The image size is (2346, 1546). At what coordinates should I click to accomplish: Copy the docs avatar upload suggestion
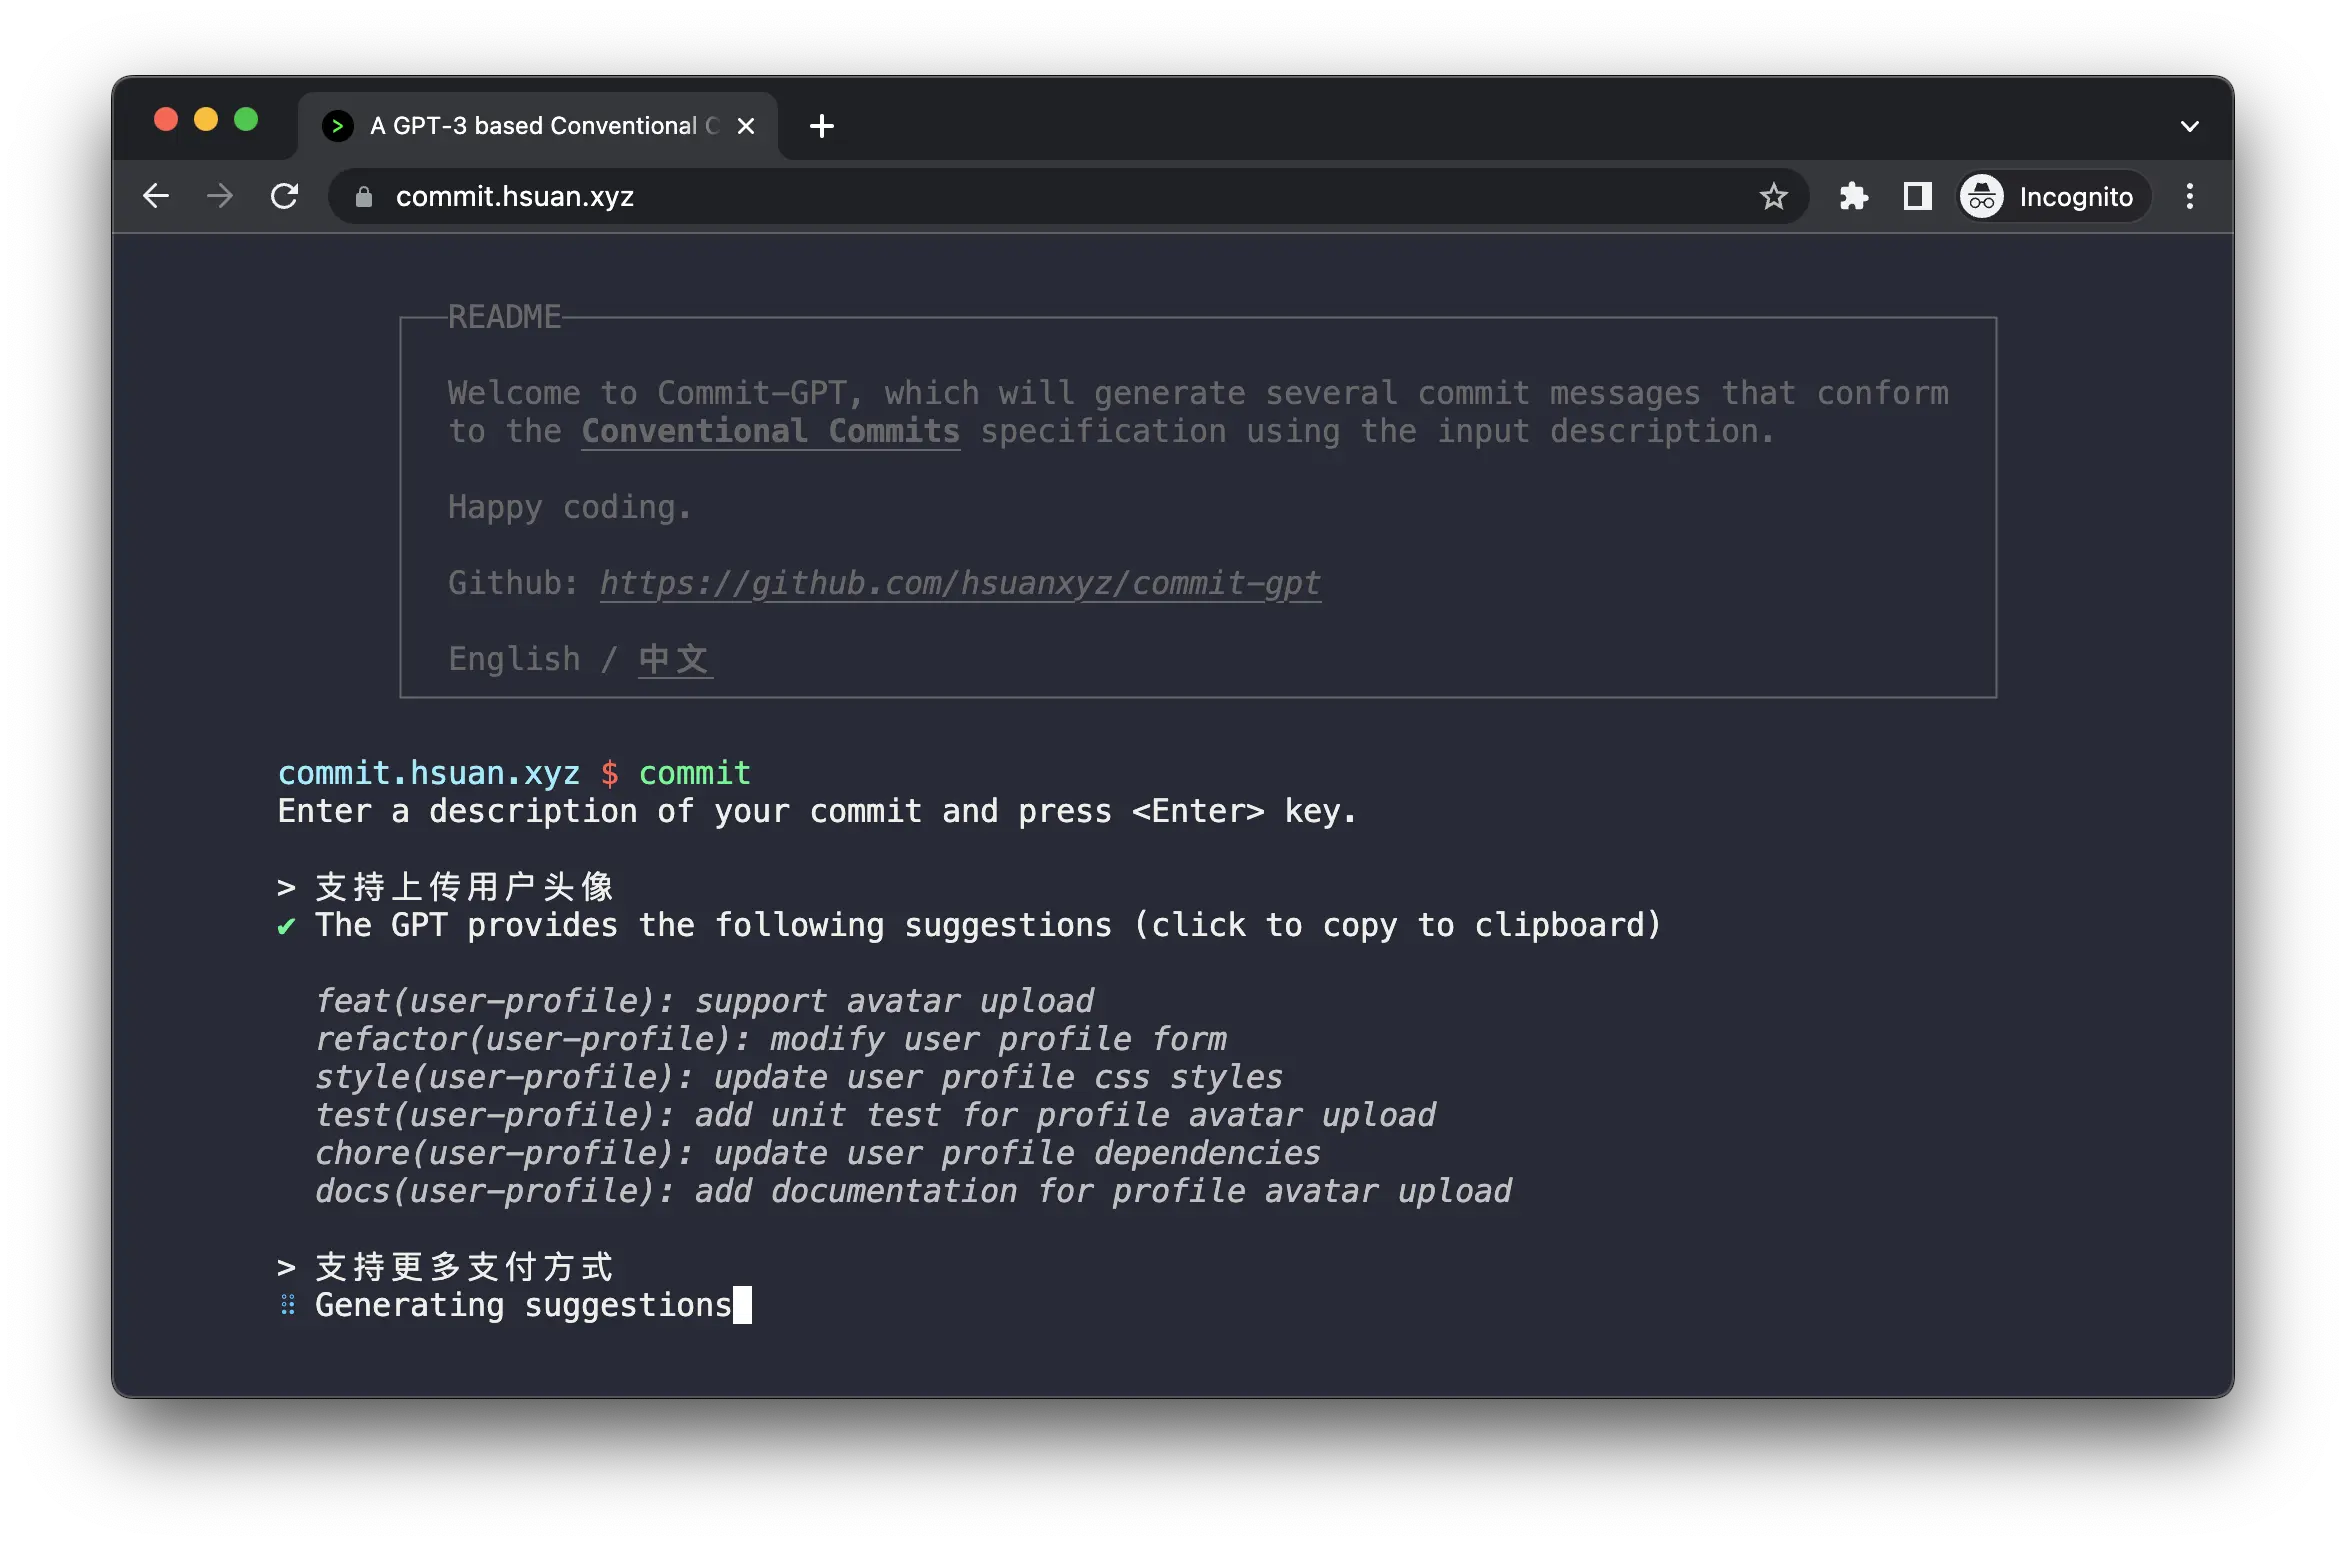point(912,1191)
